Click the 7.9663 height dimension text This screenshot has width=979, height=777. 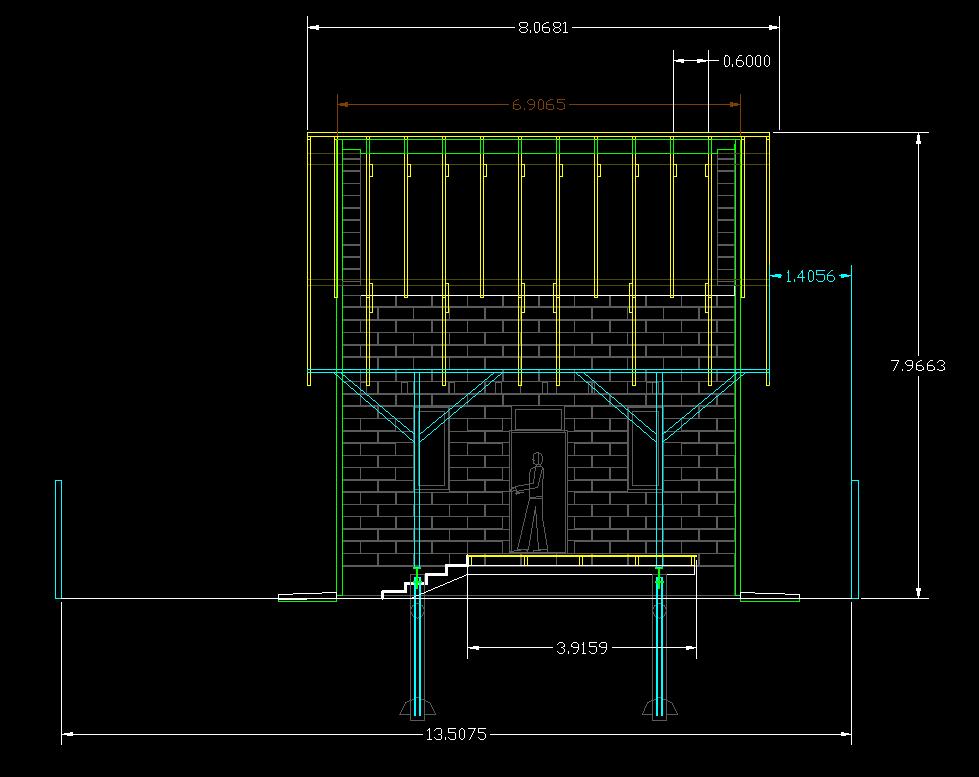[x=918, y=365]
